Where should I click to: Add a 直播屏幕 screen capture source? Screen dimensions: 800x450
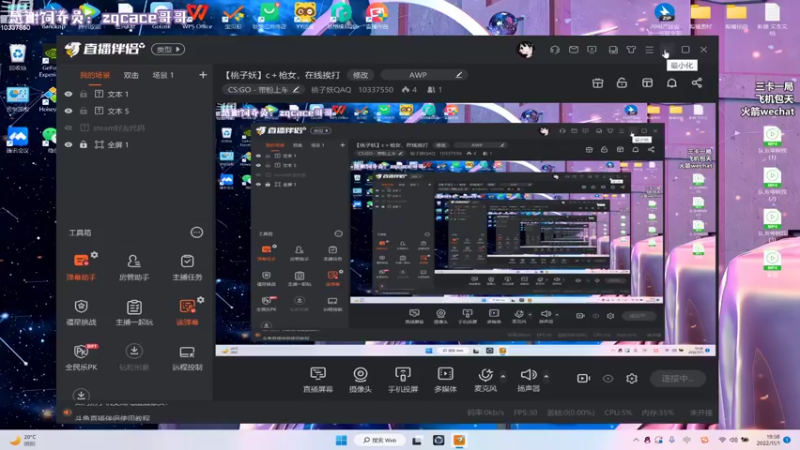pos(318,380)
